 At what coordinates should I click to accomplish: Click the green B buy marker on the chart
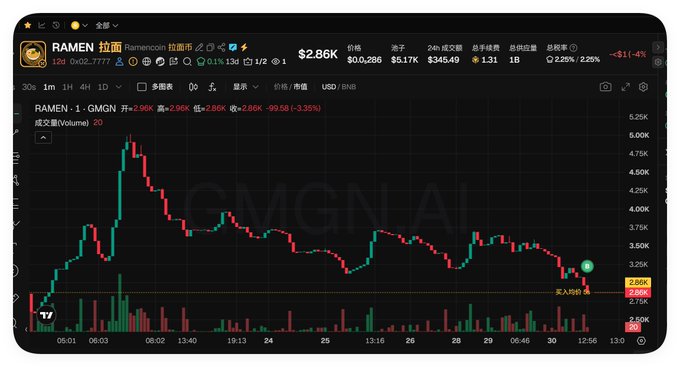[587, 266]
